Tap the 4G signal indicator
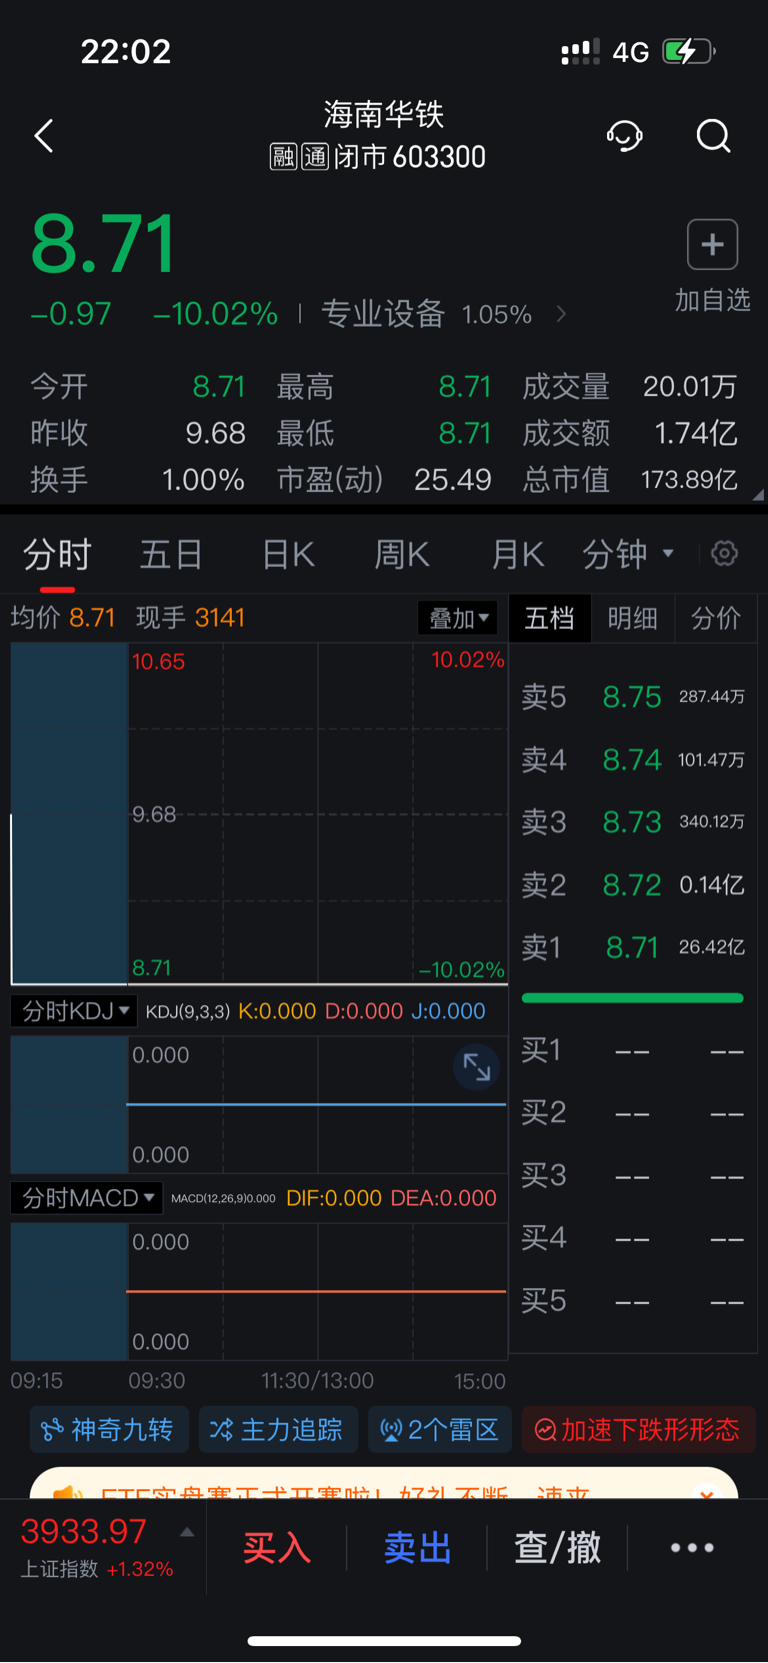 (630, 52)
